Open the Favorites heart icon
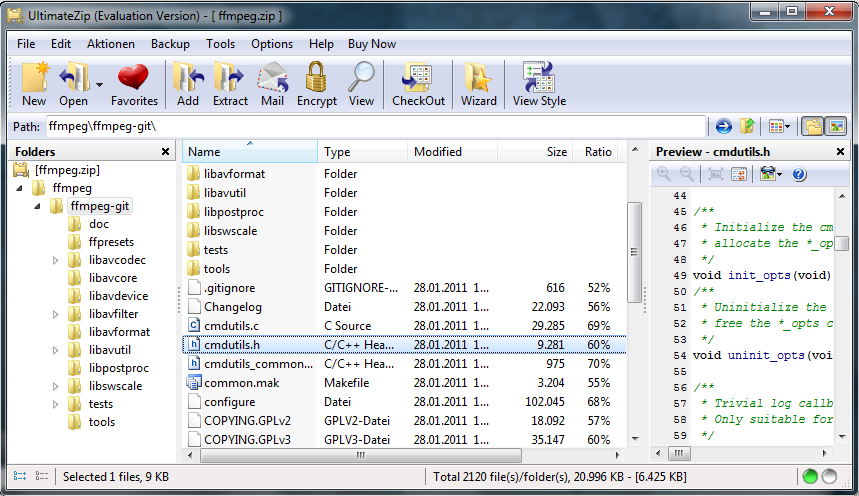Screen dimensions: 859x496 (134, 84)
